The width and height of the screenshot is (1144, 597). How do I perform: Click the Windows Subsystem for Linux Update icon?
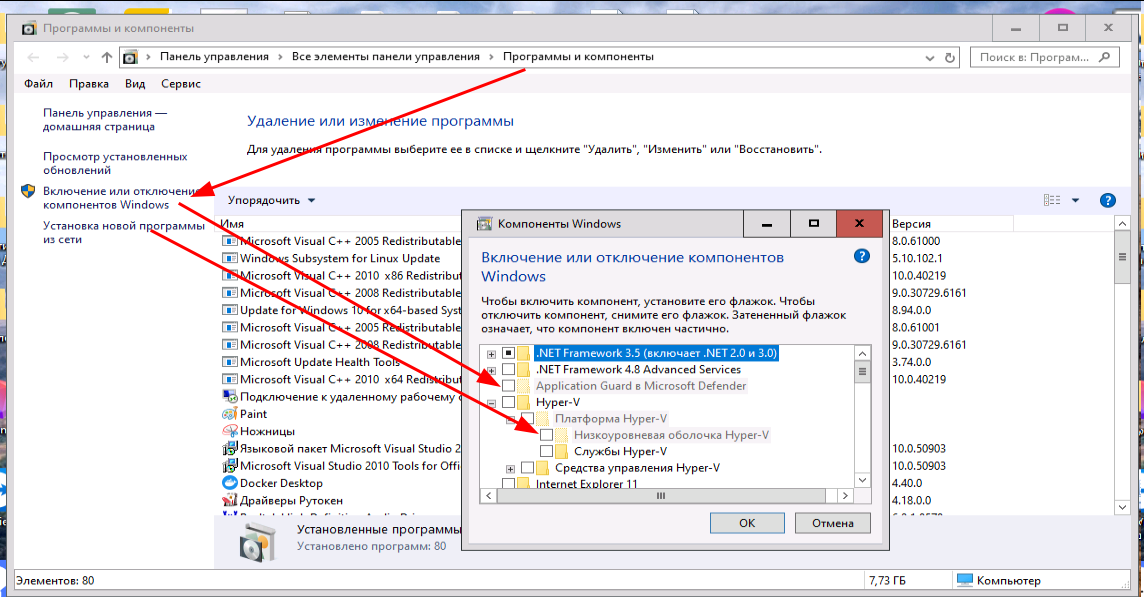pyautogui.click(x=230, y=258)
